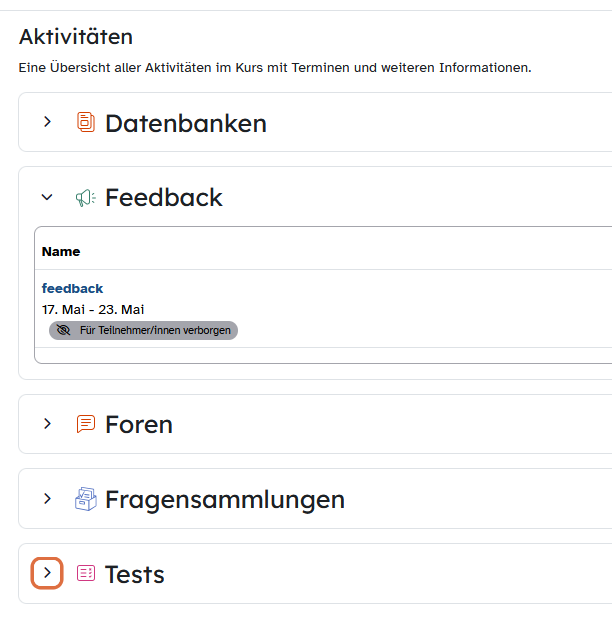
Task: Click the Foren speech bubble icon
Action: (86, 424)
